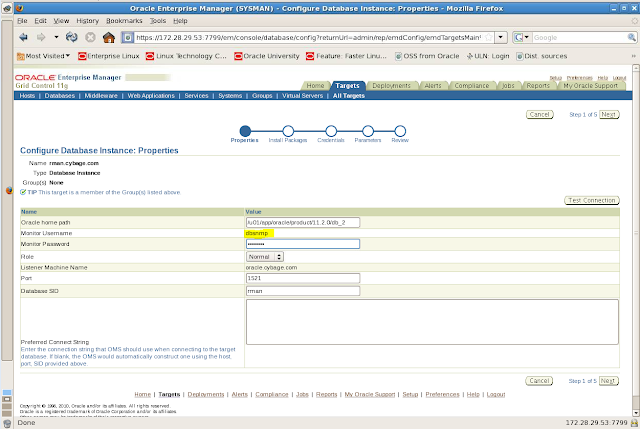Open the Dist. sources bookmark
This screenshot has width=640, height=429.
coord(542,56)
